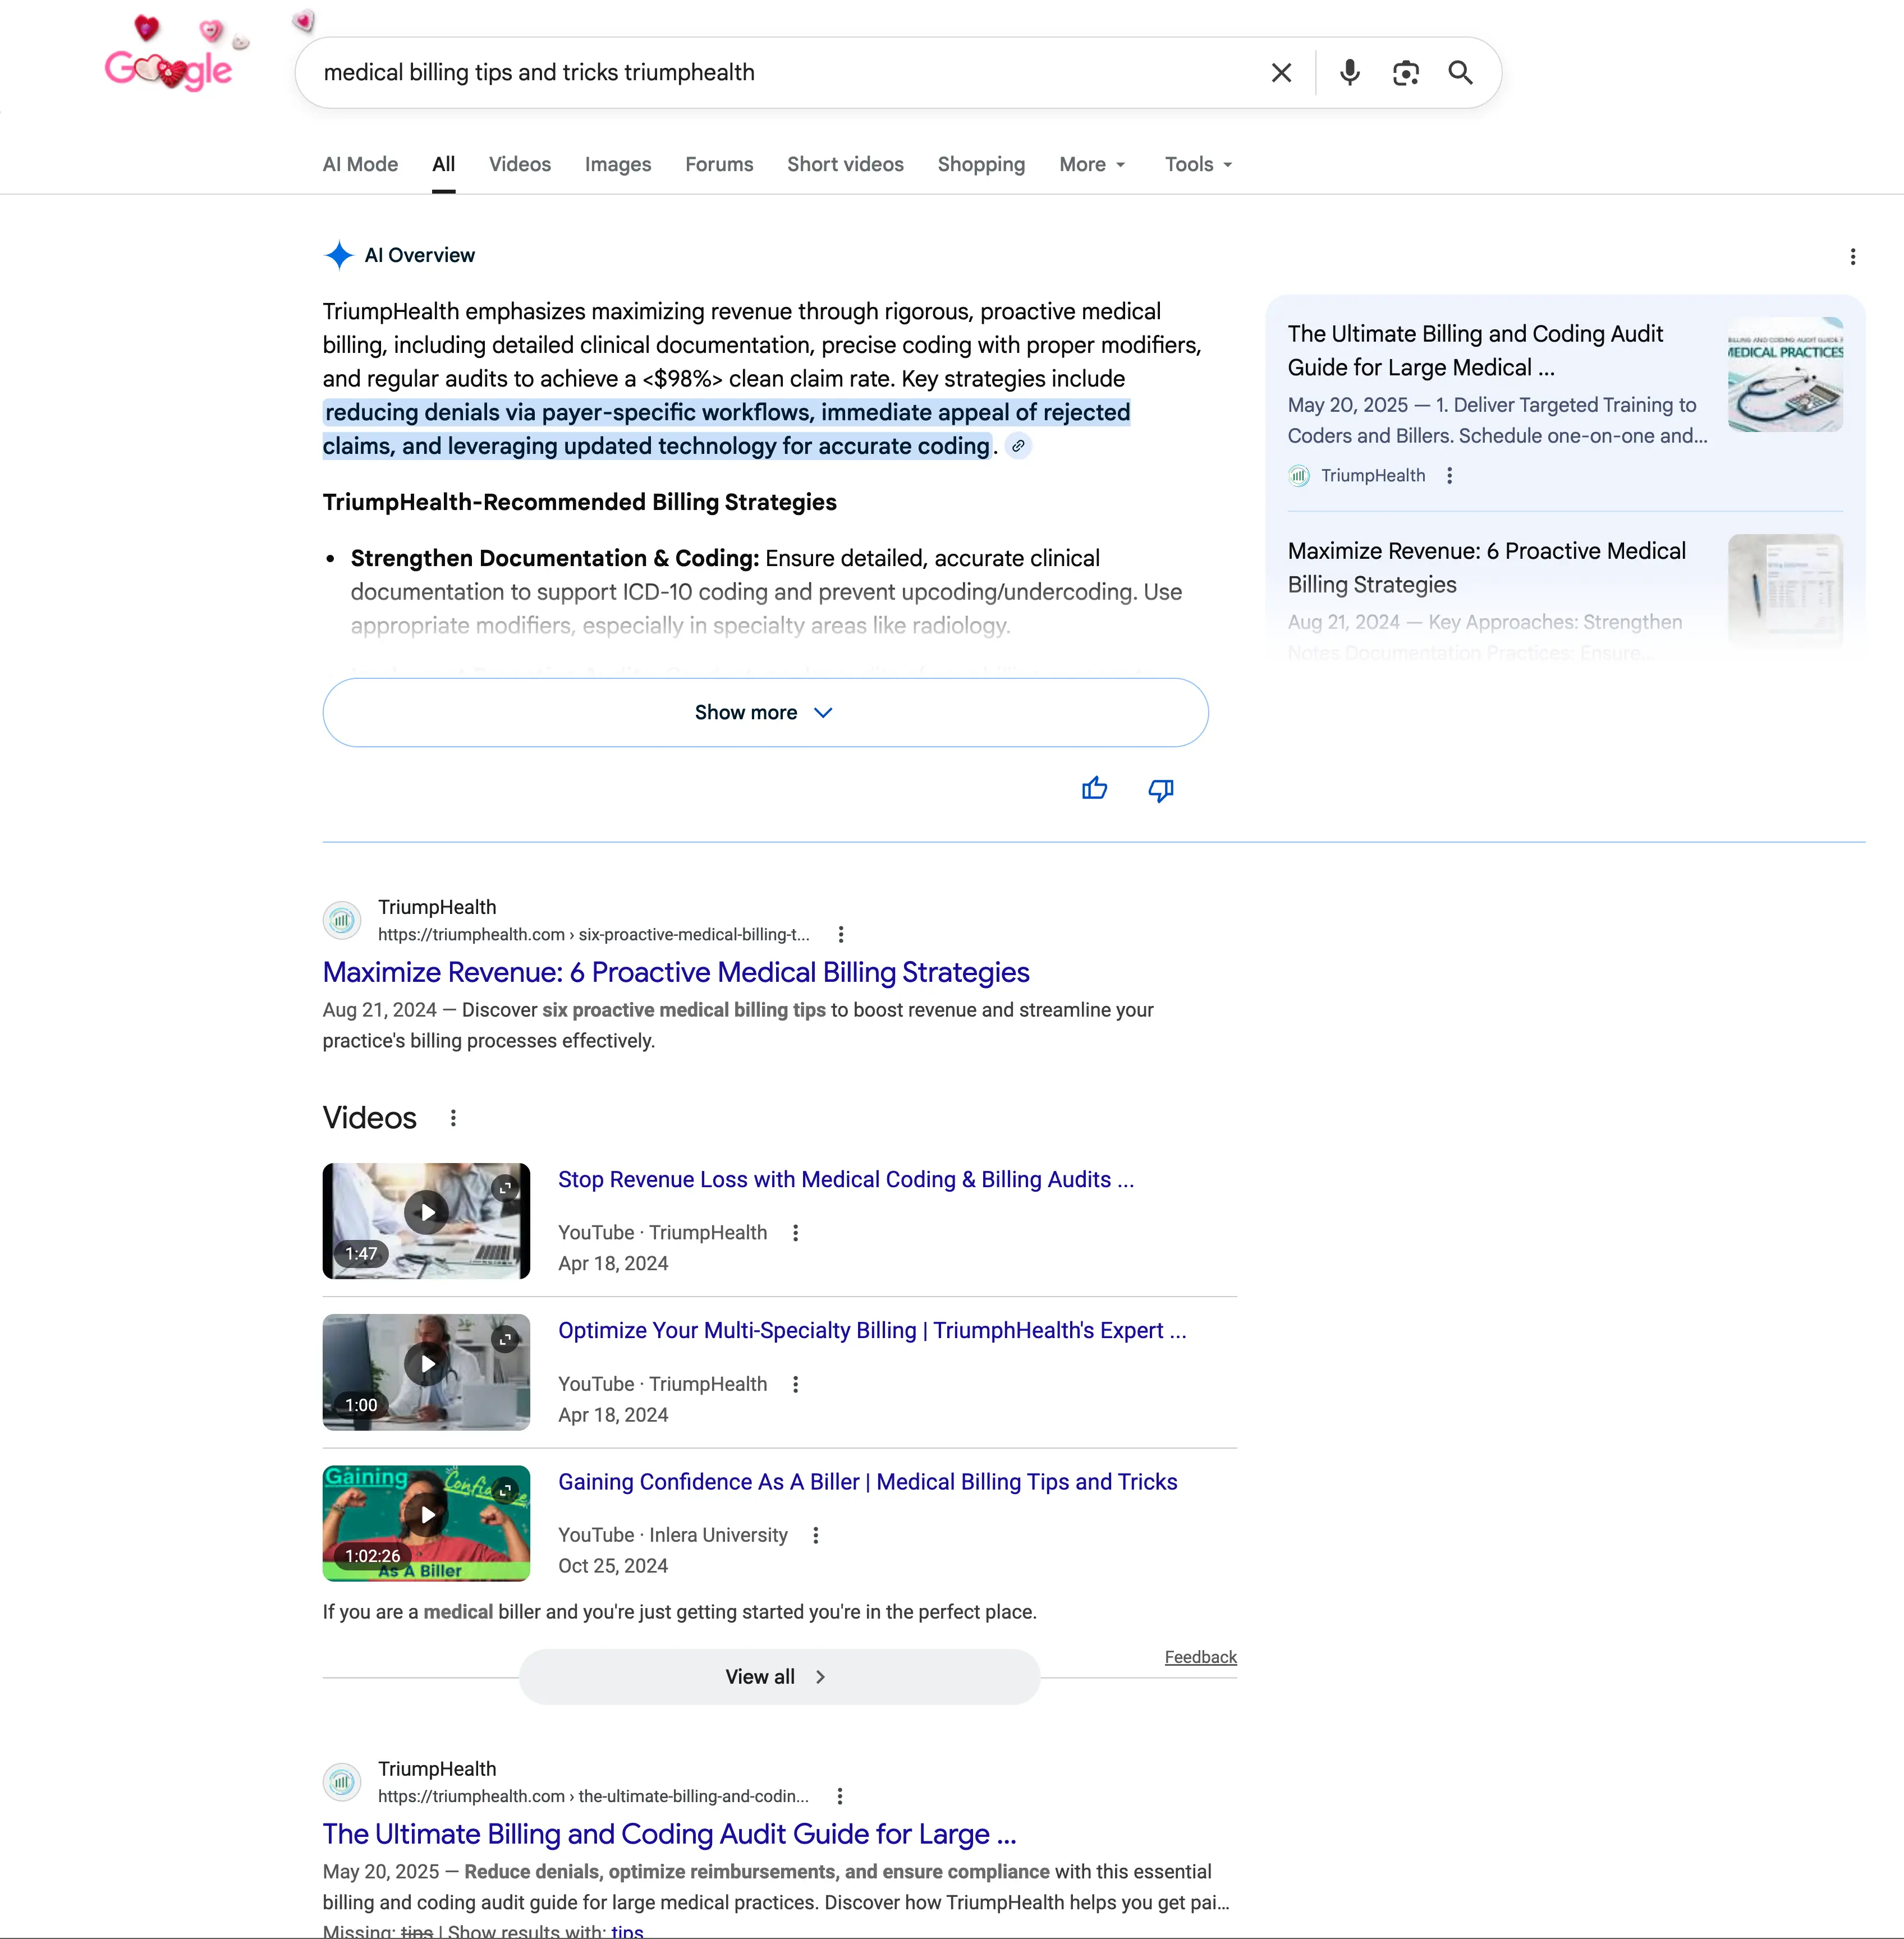Start a voice search with the microphone icon
This screenshot has width=1904, height=1939.
[1349, 72]
